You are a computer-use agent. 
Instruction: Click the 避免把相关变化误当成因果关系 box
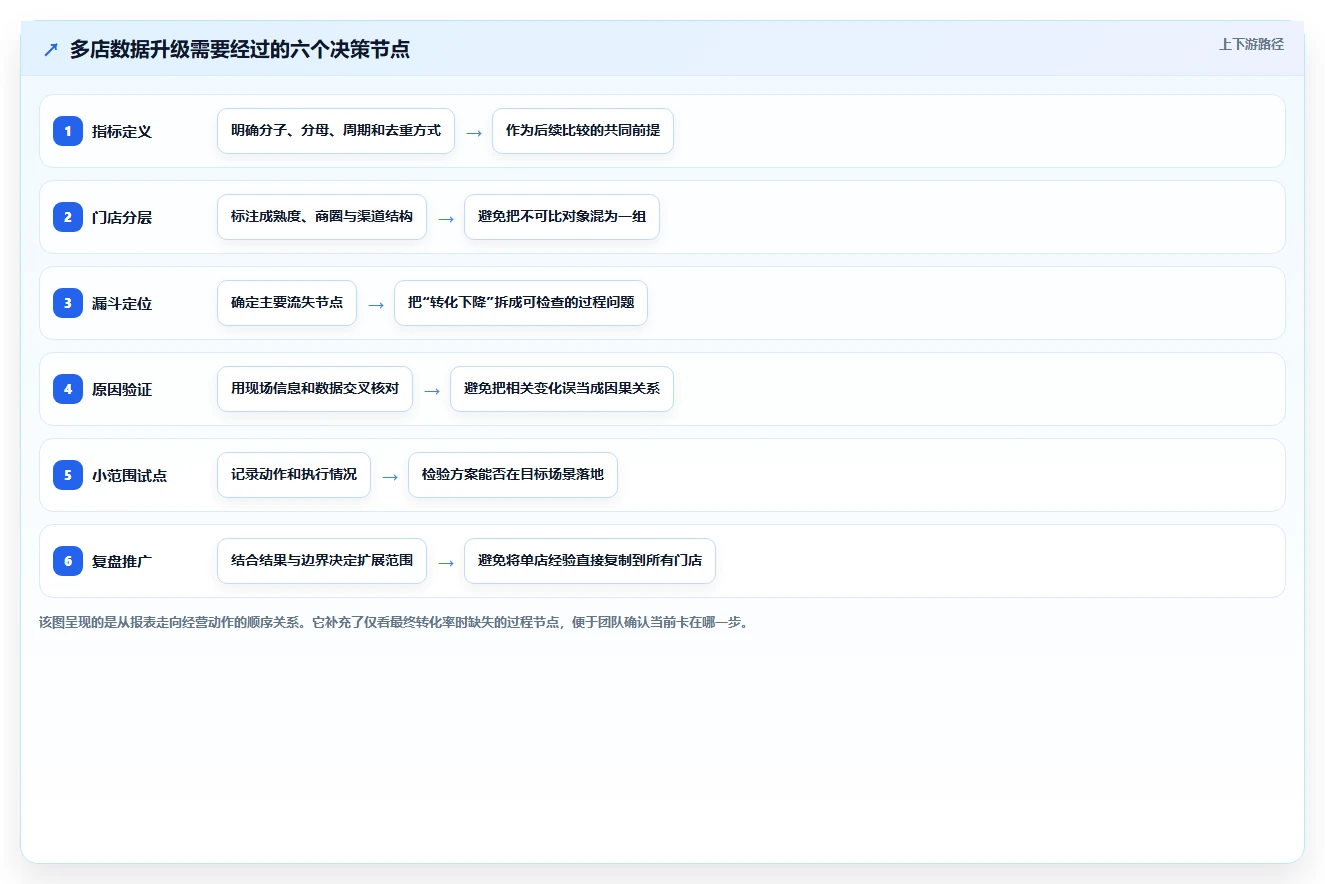562,389
